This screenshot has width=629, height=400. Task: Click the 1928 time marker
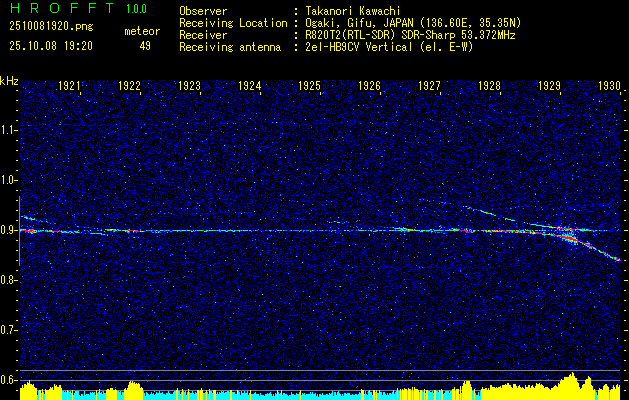pos(489,85)
